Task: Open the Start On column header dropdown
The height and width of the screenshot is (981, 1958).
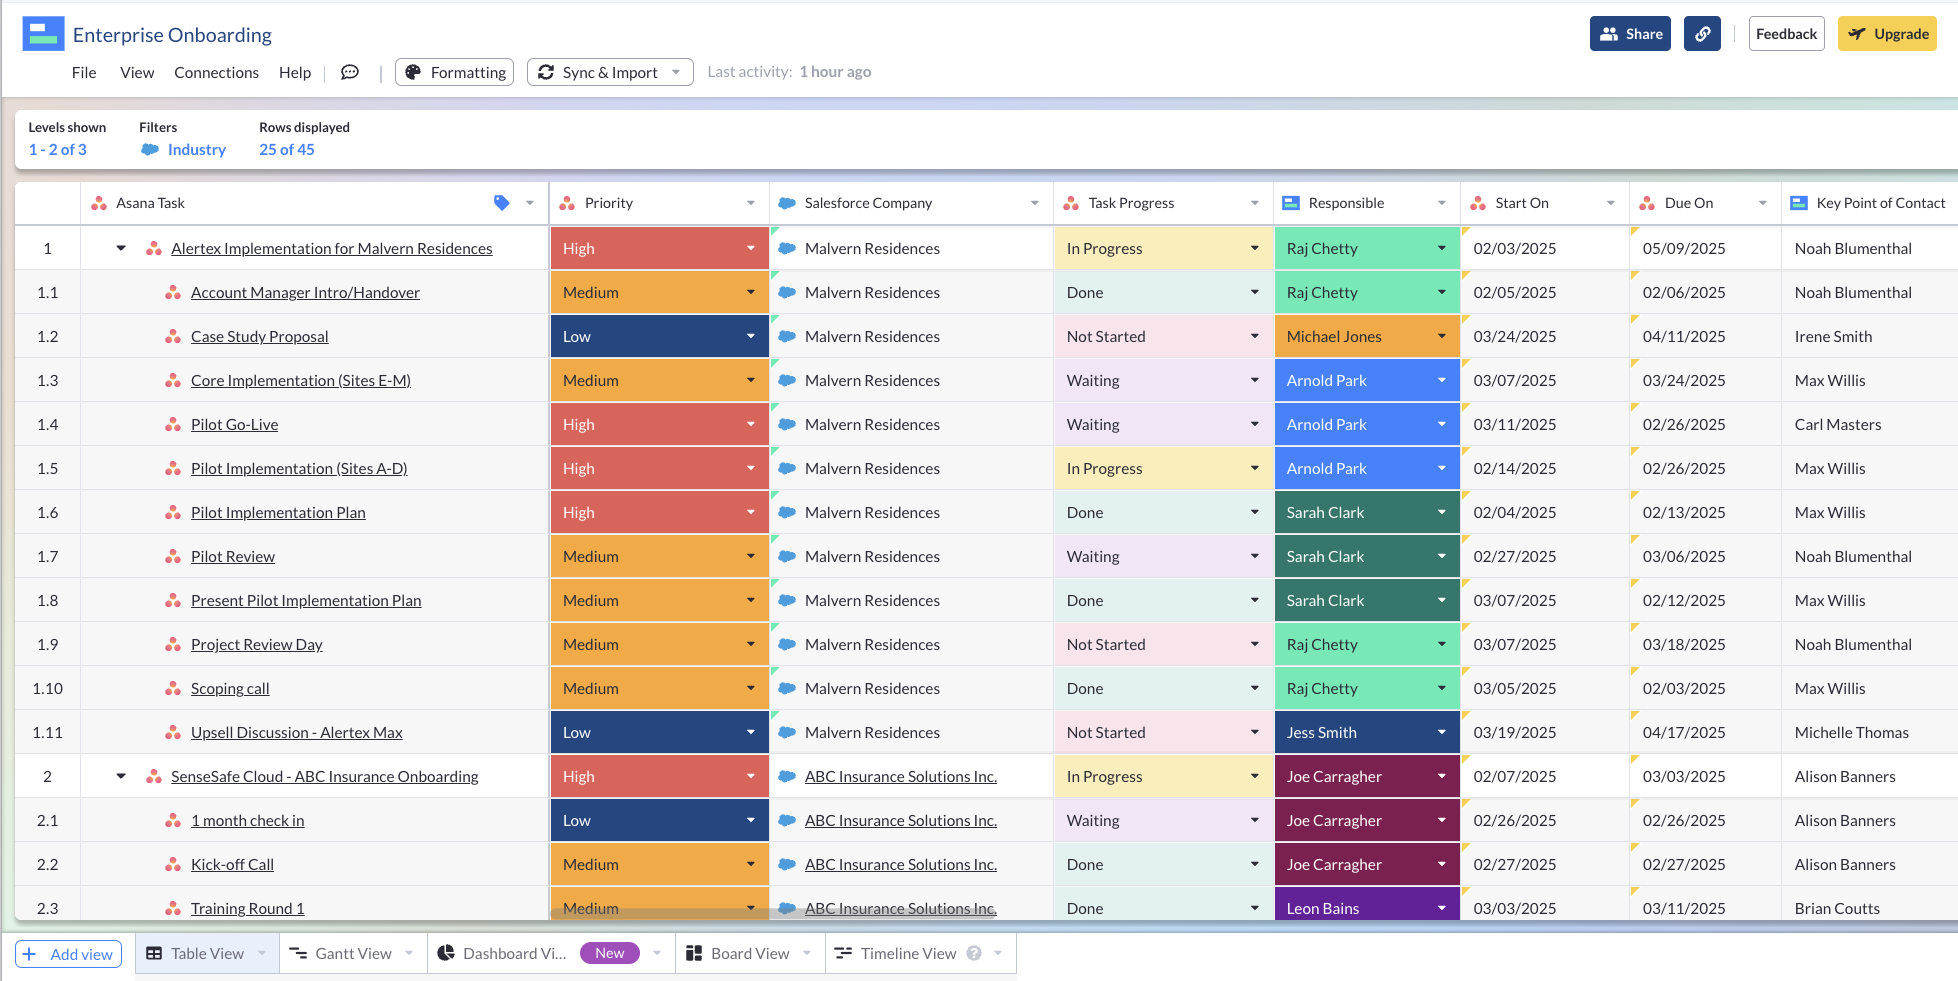Action: point(1611,203)
